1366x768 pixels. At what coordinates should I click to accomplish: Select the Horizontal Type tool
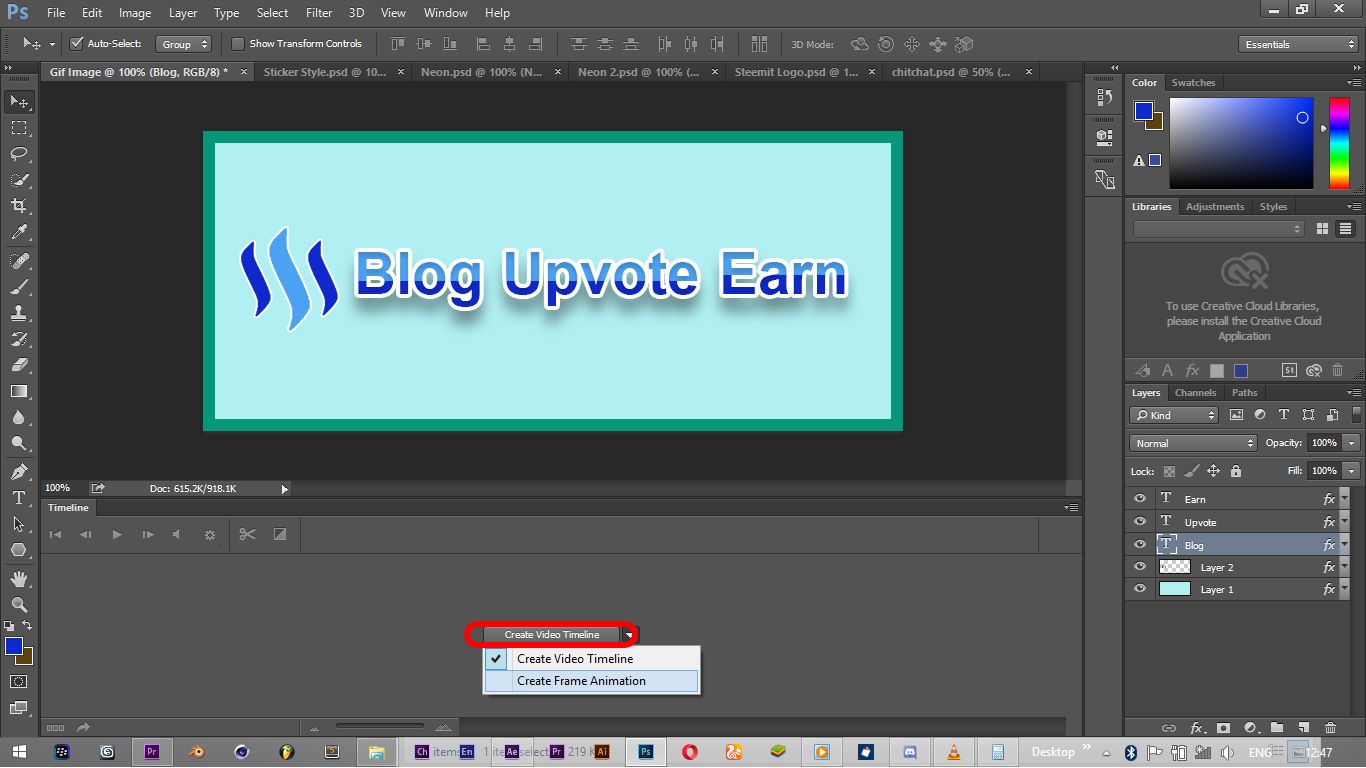tap(19, 498)
